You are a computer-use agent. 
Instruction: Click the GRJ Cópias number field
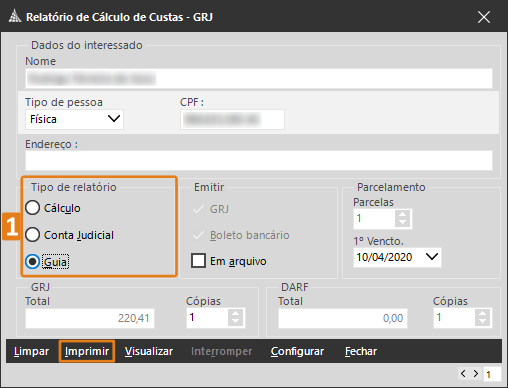[x=207, y=318]
